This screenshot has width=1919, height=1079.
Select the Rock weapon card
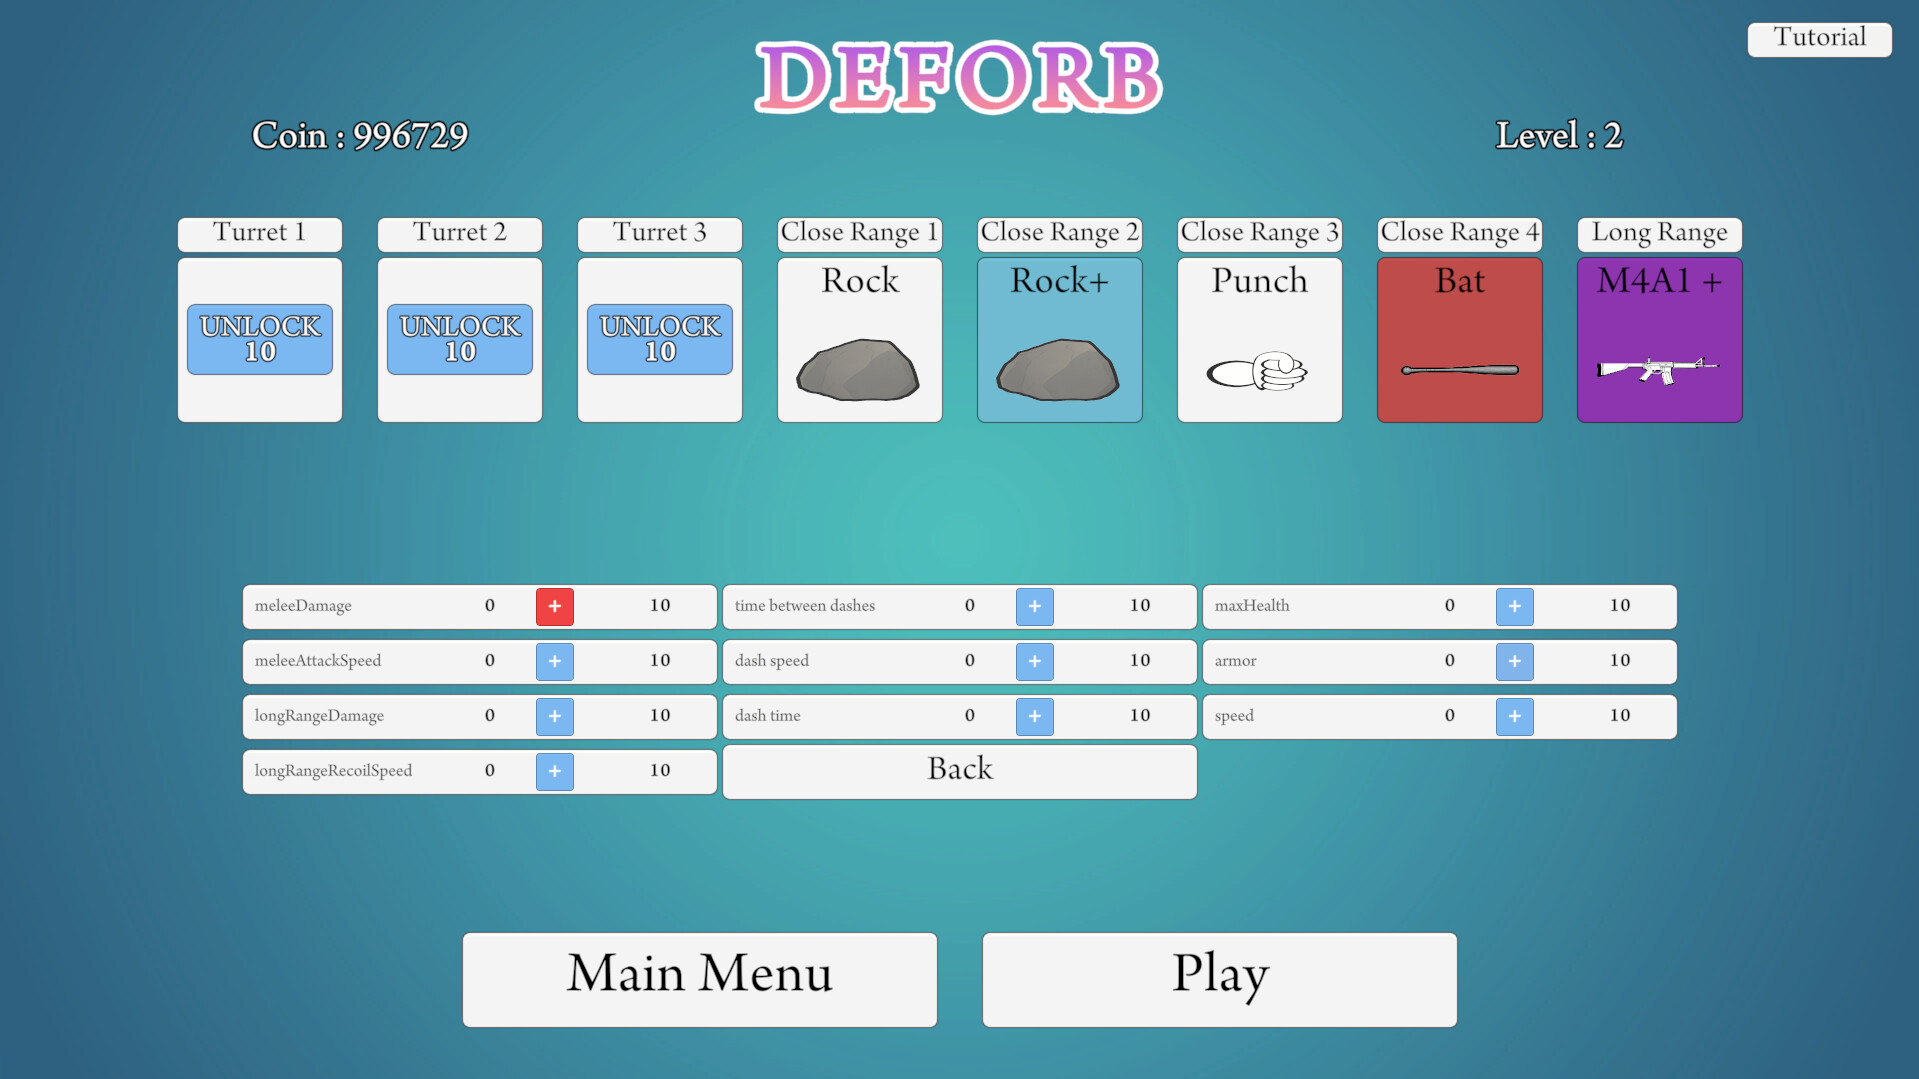(x=859, y=340)
